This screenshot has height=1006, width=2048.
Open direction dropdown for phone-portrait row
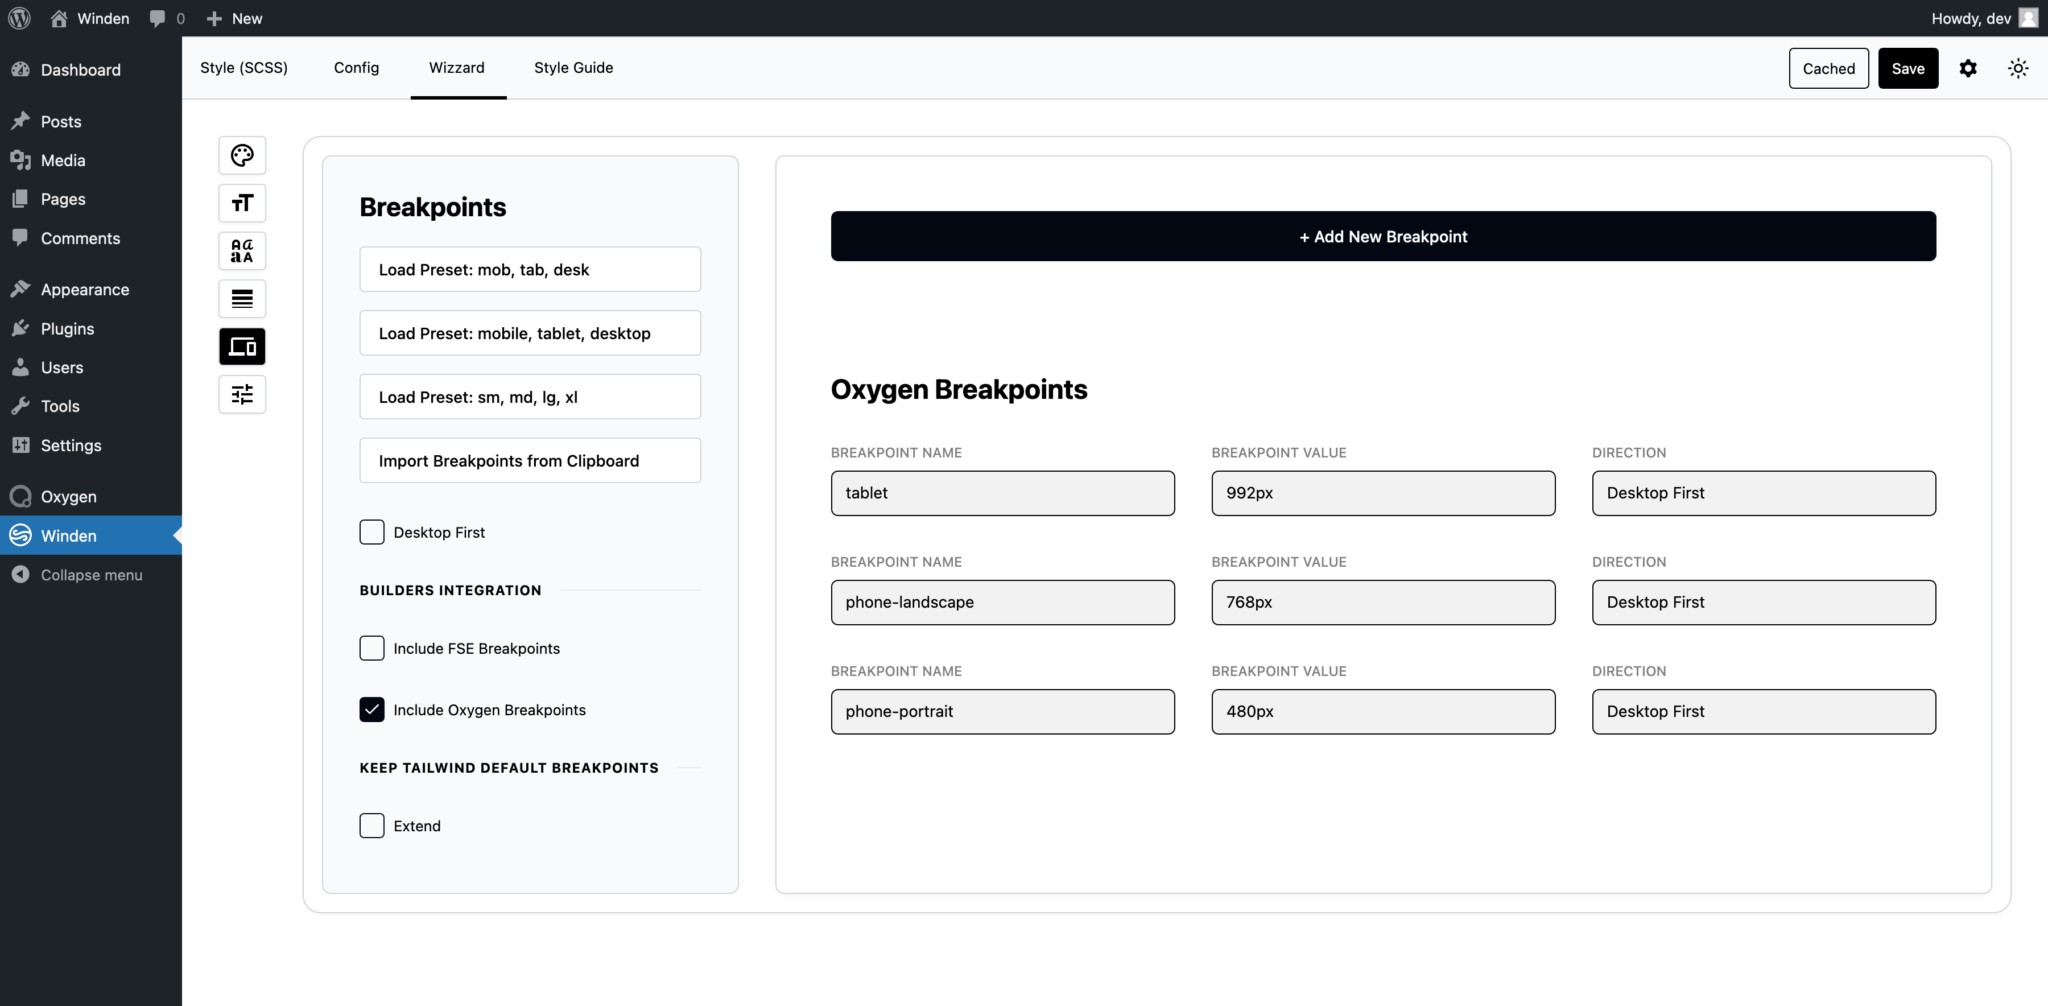(1764, 711)
